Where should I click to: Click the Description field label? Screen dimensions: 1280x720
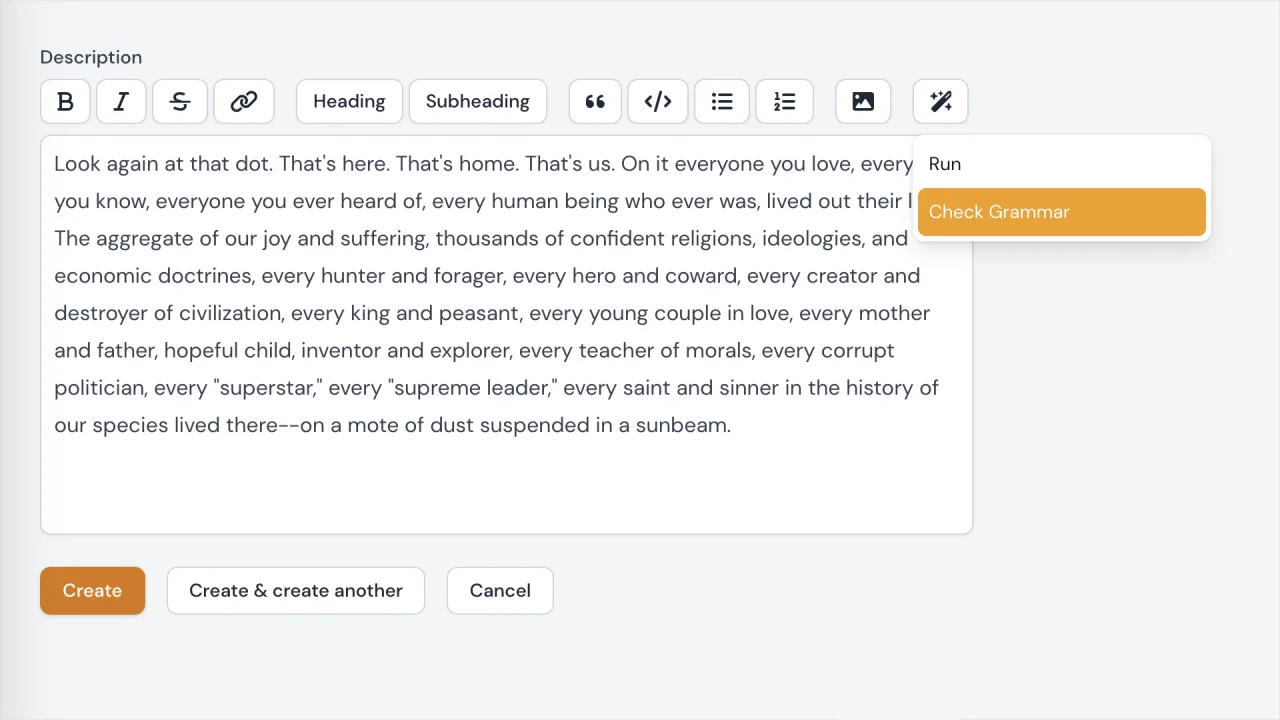pyautogui.click(x=90, y=57)
